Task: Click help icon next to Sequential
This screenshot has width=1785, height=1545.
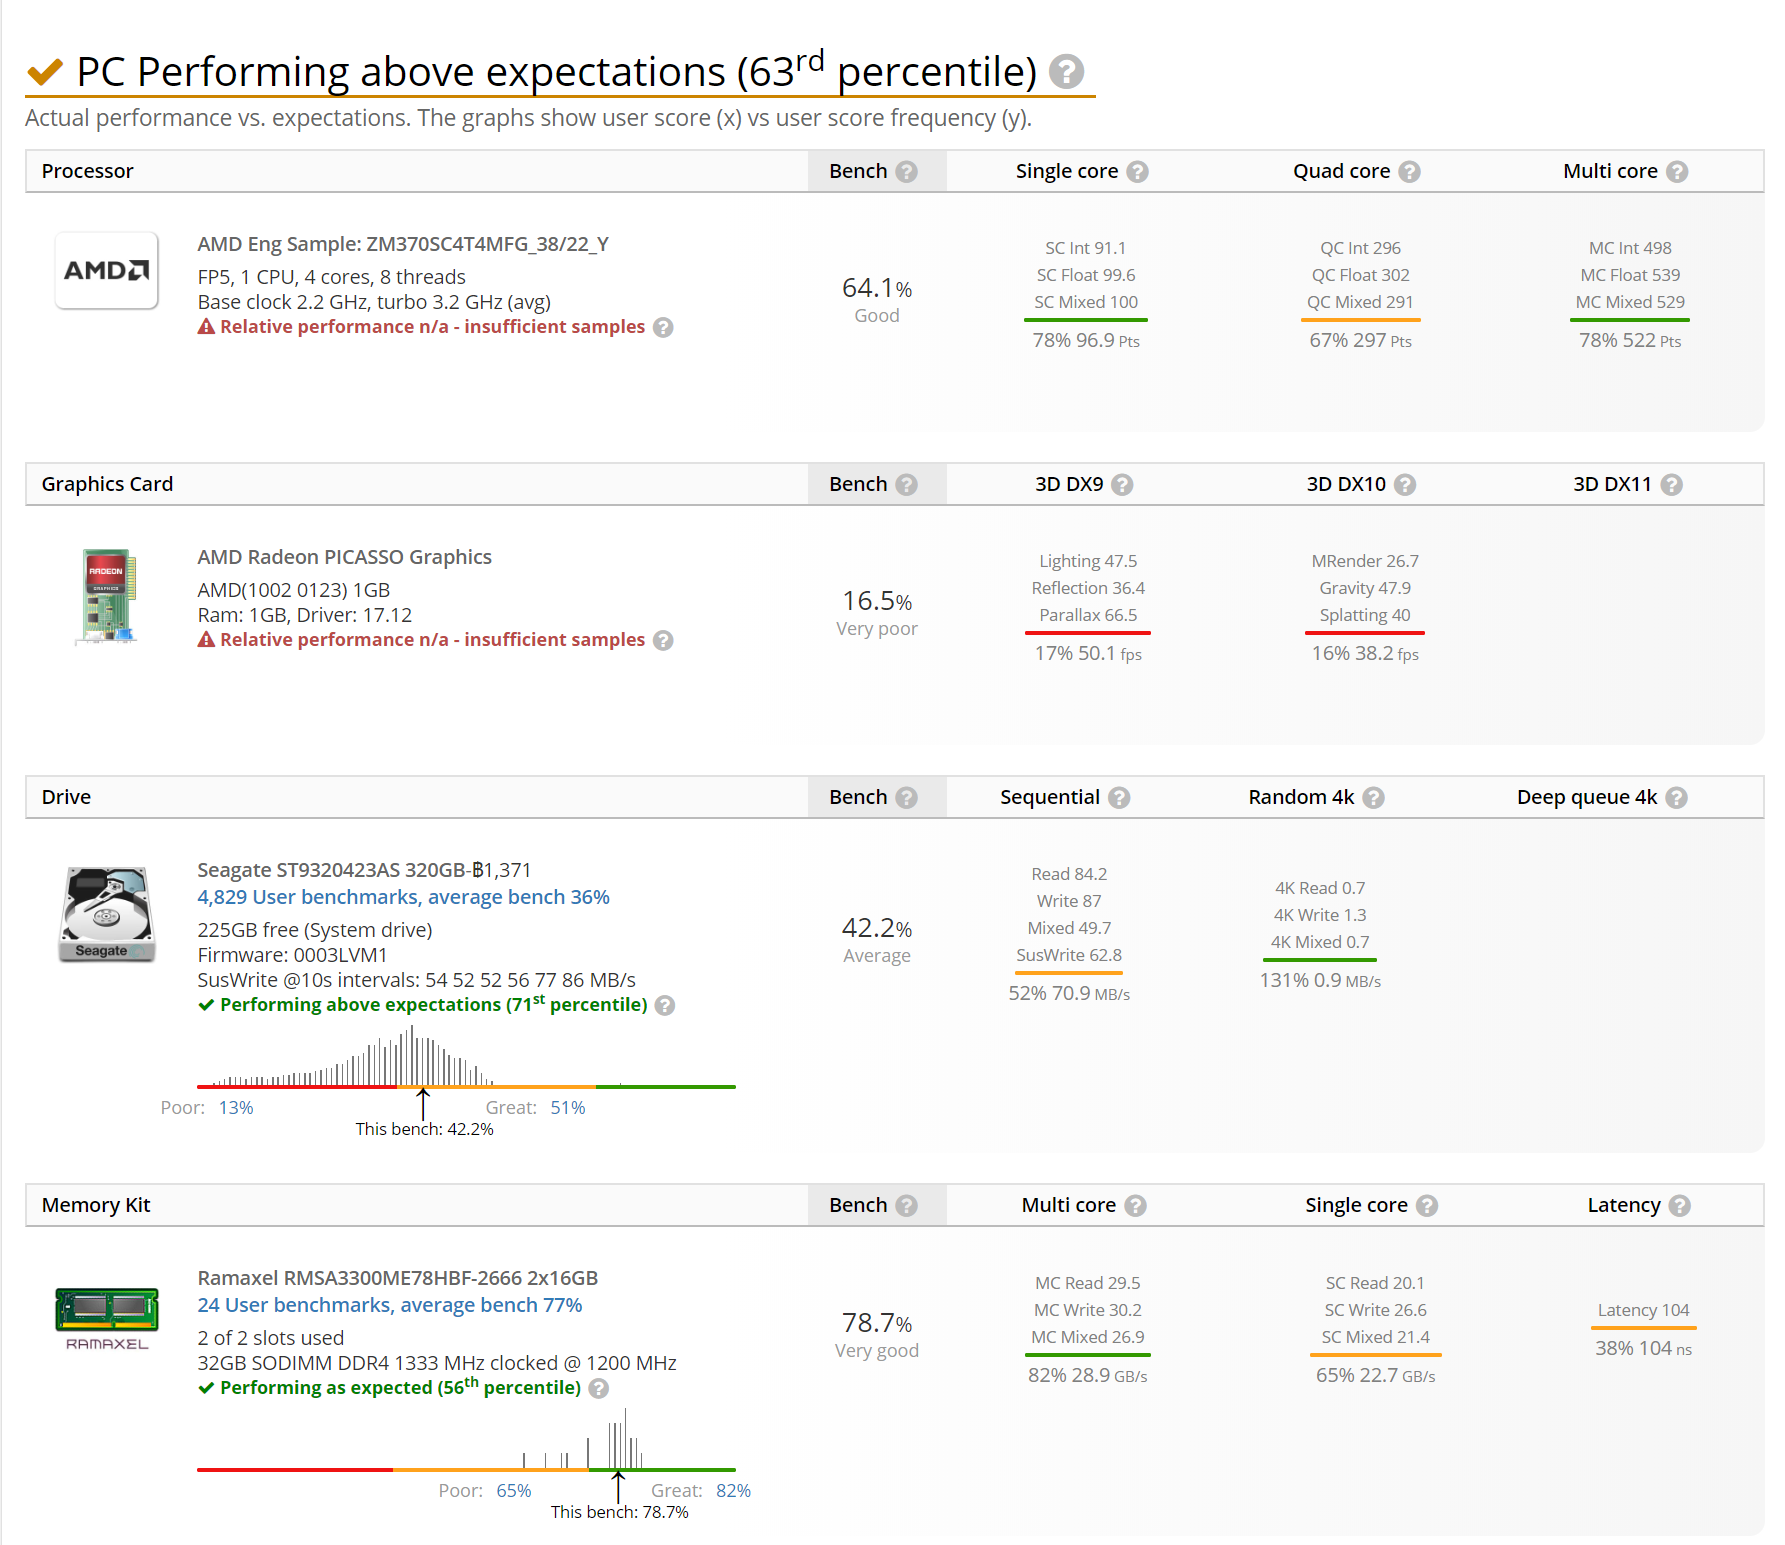Action: (x=1120, y=798)
